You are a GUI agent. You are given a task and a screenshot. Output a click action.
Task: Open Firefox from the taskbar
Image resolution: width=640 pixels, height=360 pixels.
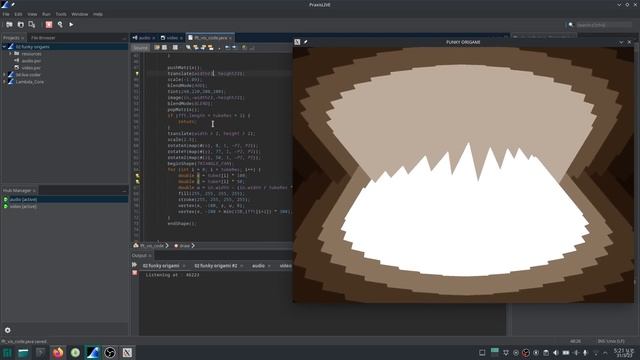point(58,353)
